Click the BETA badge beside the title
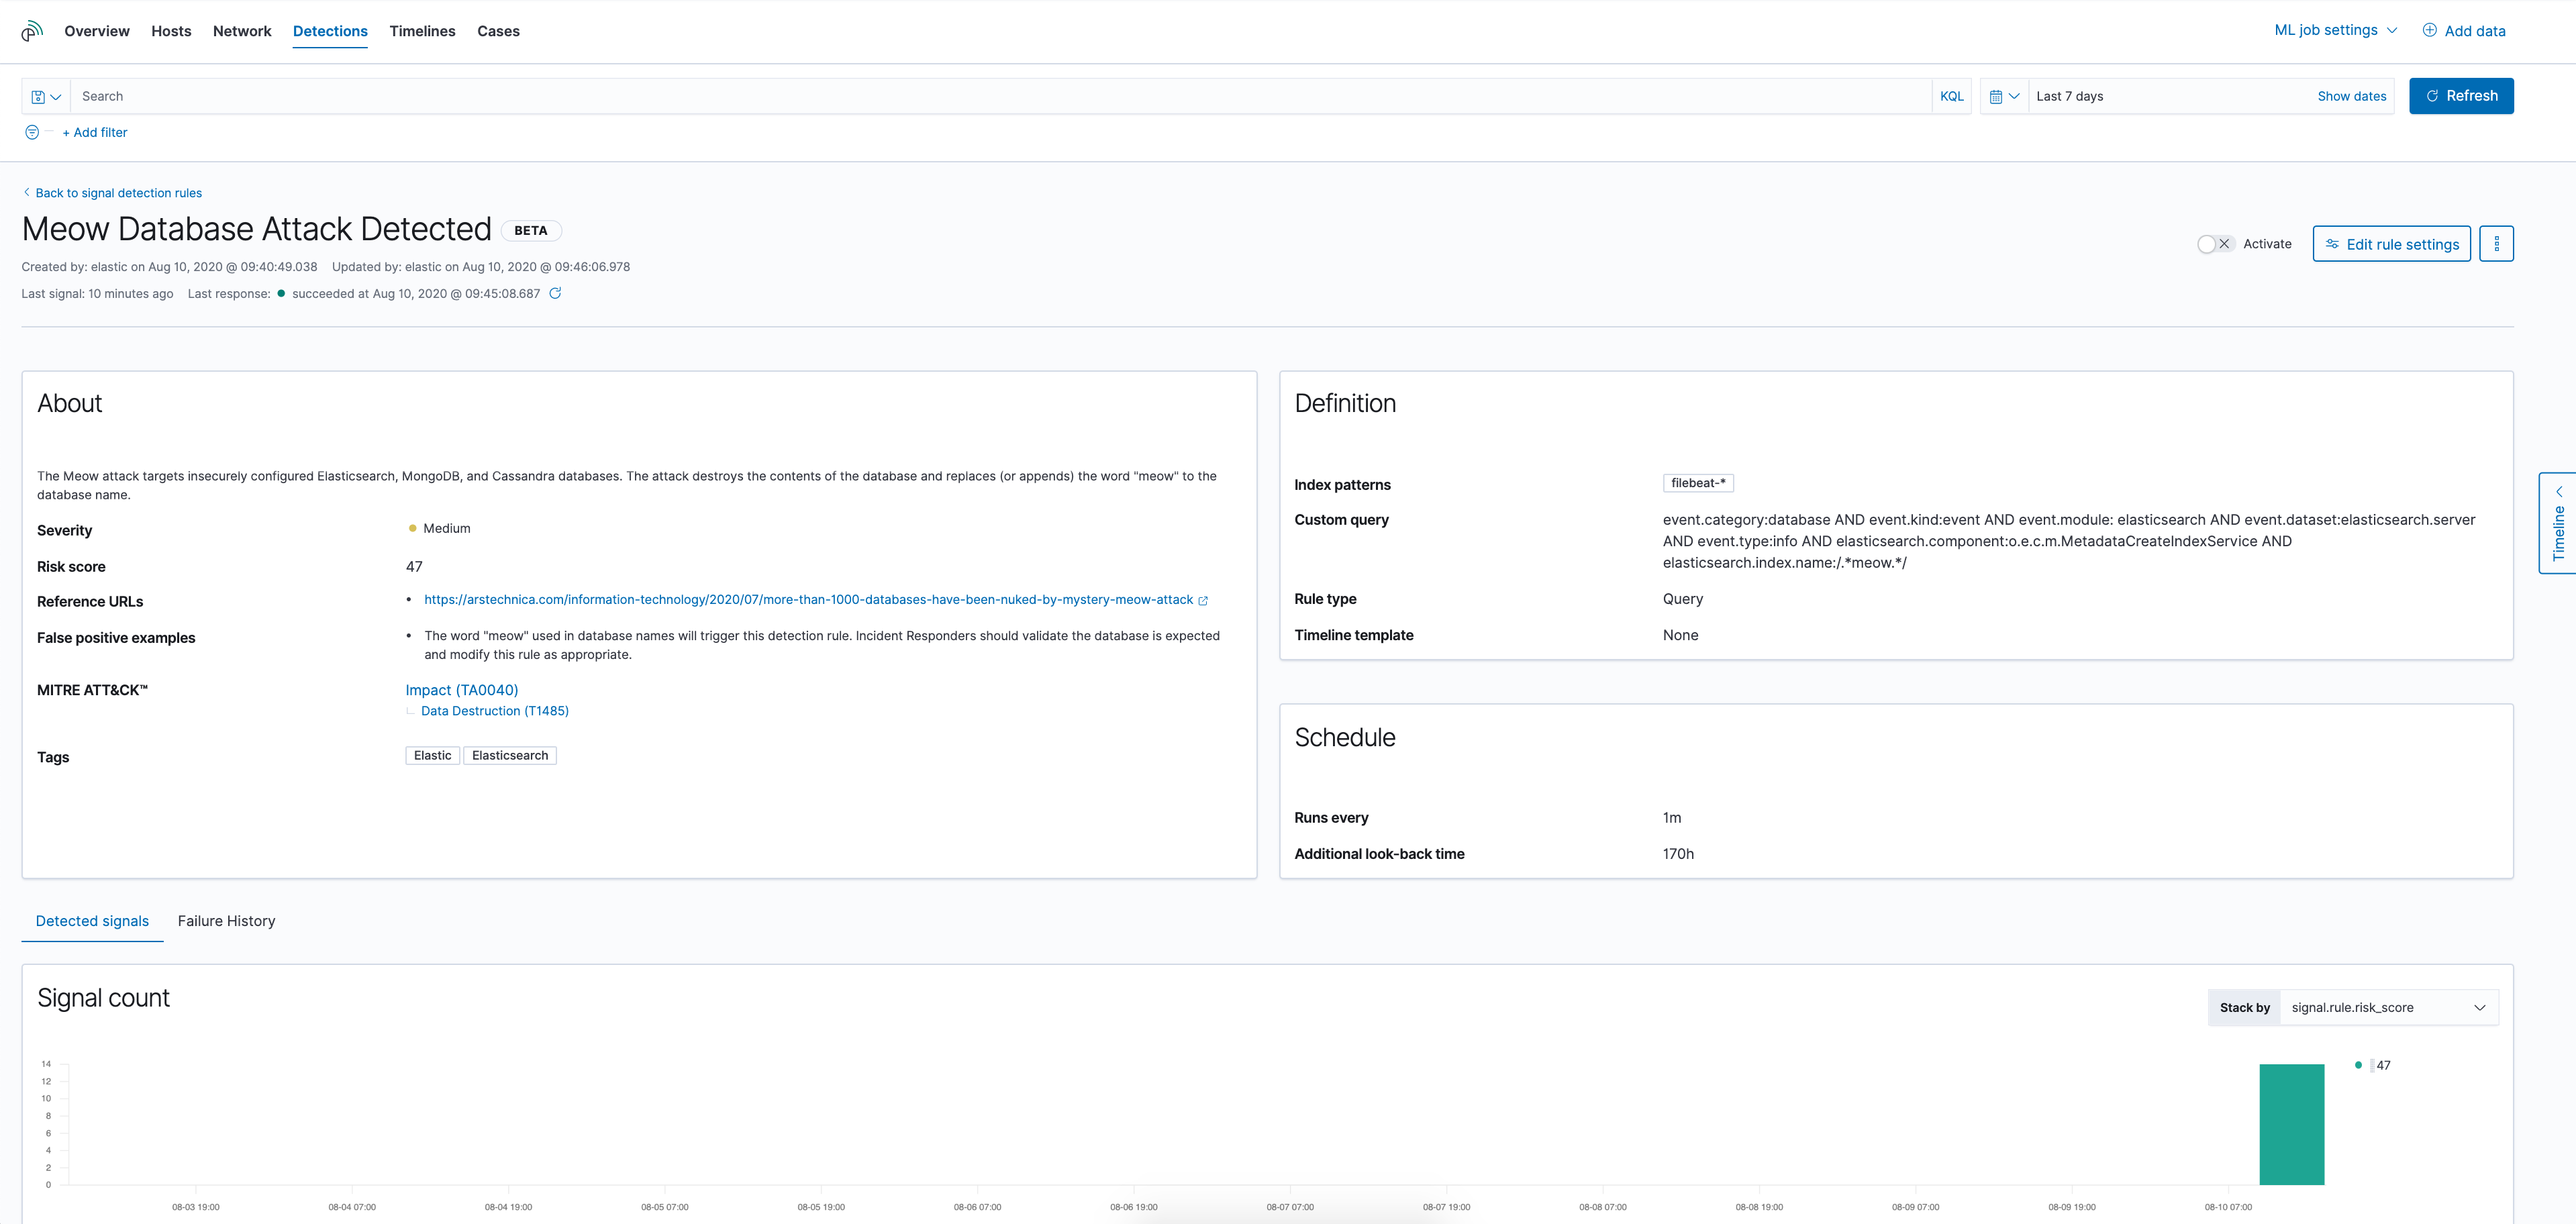2576x1224 pixels. pos(530,231)
